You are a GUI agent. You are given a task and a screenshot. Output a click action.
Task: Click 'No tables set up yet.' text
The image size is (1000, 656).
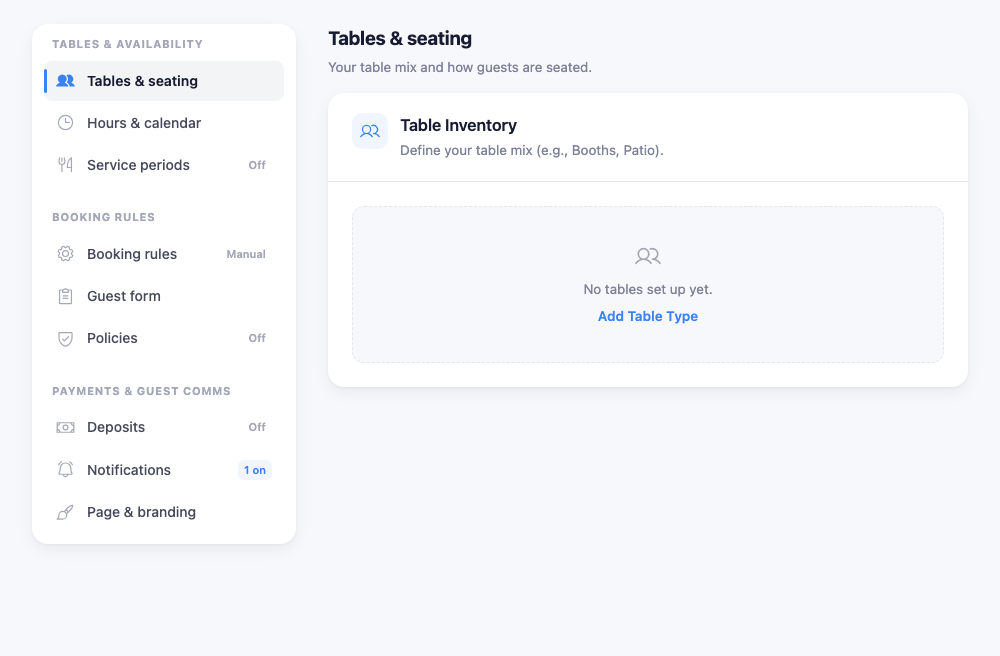click(648, 289)
